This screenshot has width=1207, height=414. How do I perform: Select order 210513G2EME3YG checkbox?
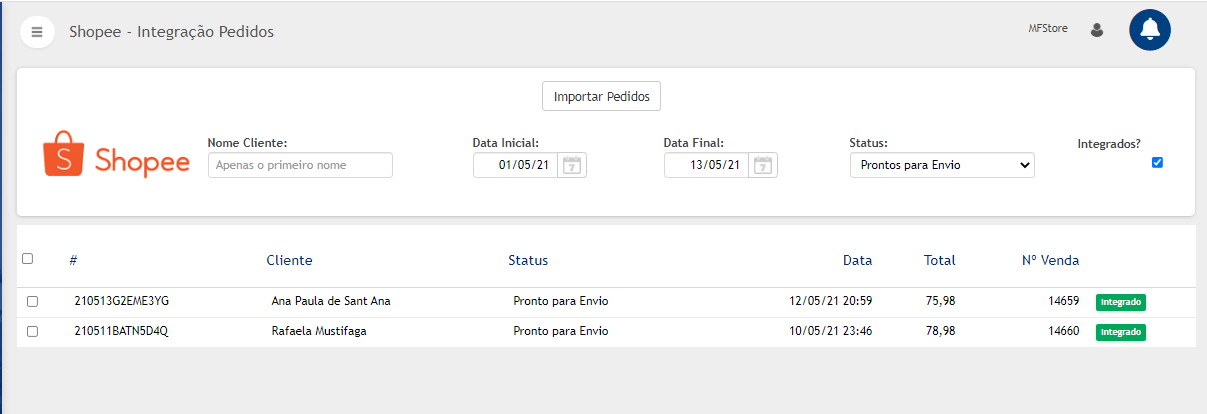pos(32,301)
